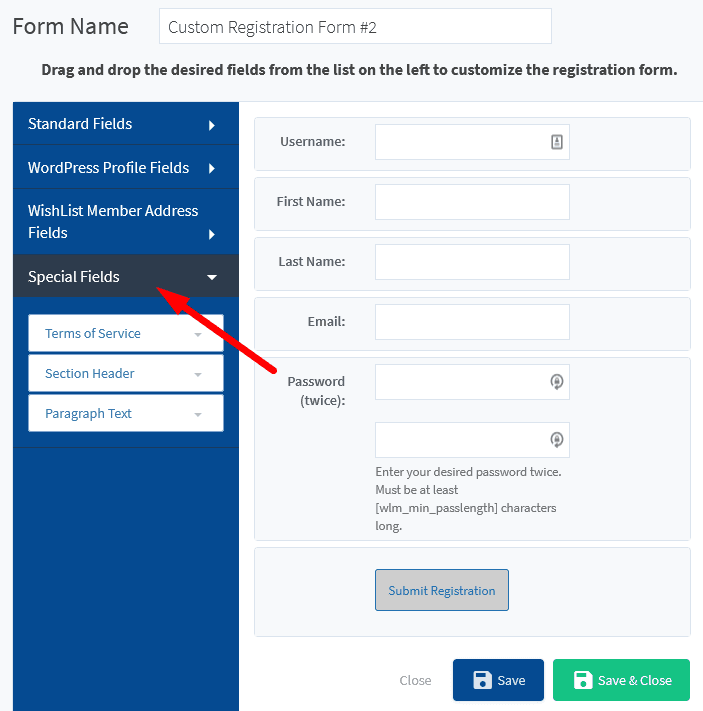This screenshot has width=703, height=711.
Task: Click the key icon in second password field
Action: point(557,439)
